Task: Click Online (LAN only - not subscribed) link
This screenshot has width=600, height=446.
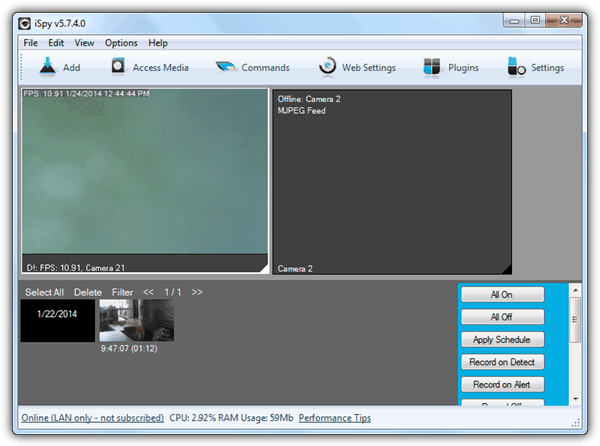Action: pos(93,418)
